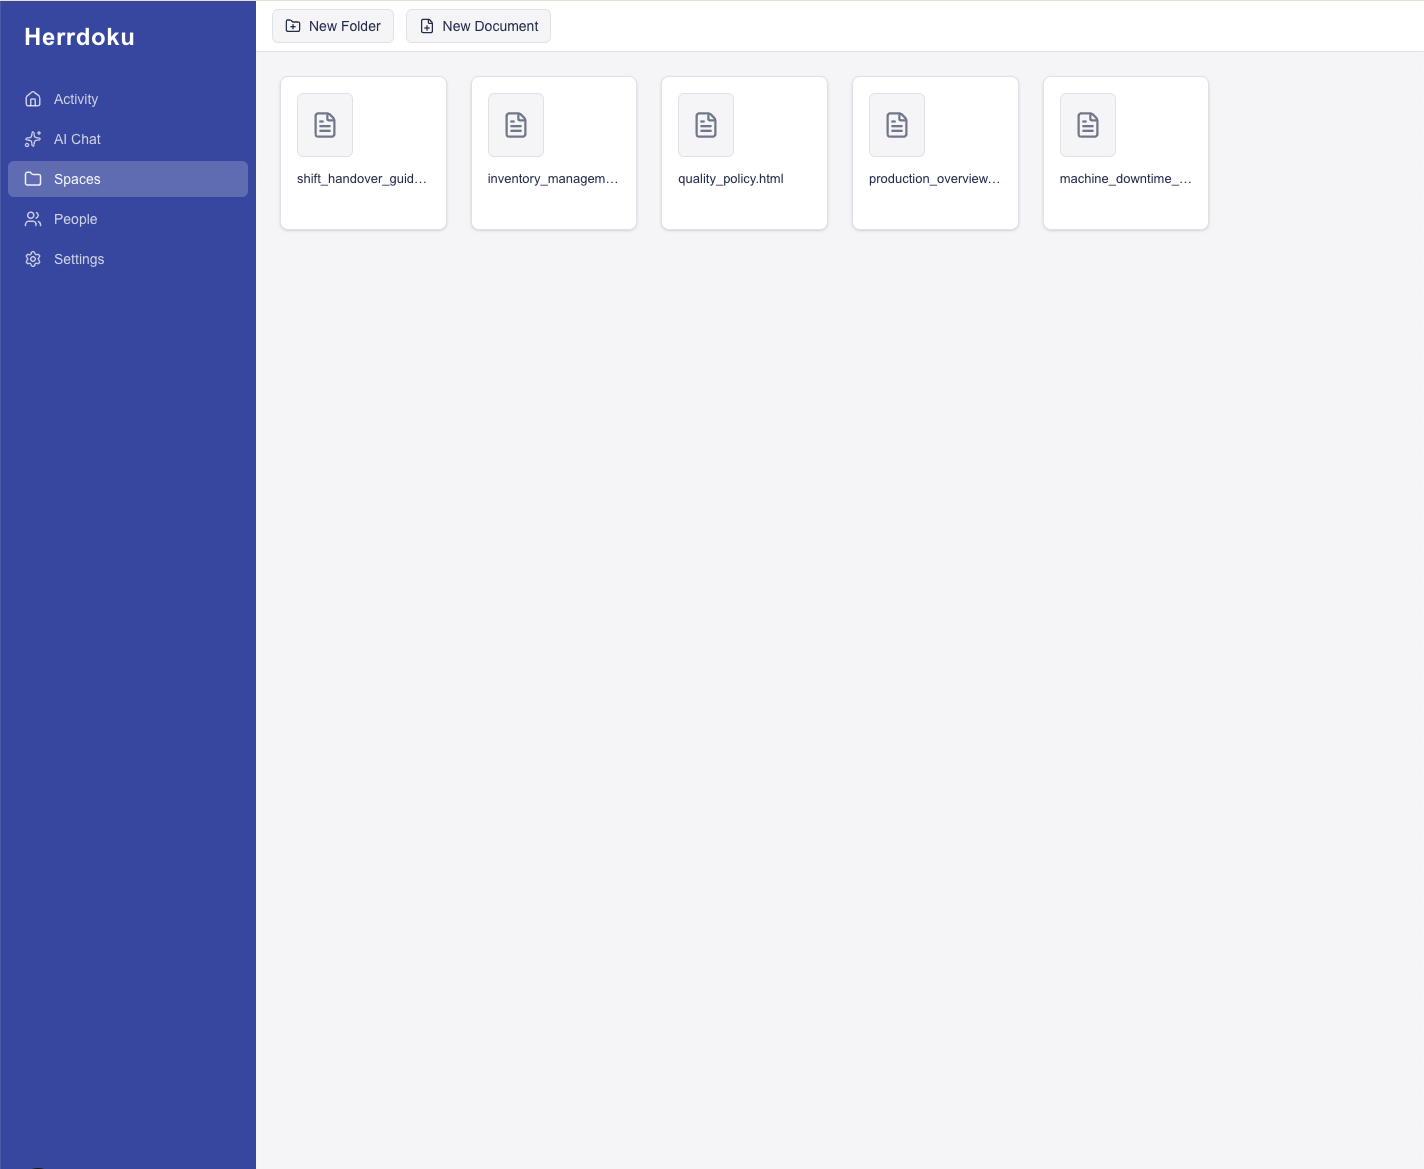Click the quality_policy.html file icon
The height and width of the screenshot is (1169, 1424).
point(706,125)
